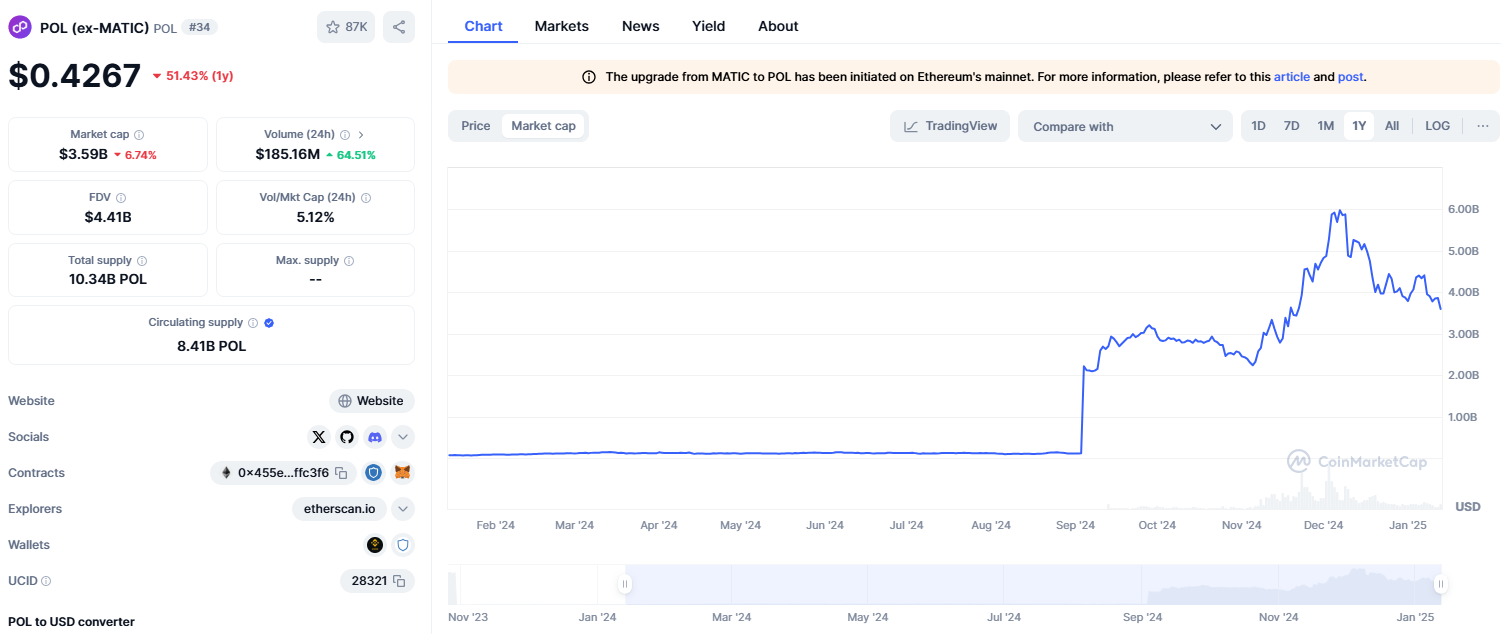The image size is (1501, 634).
Task: Follow the 'post' link in the banner
Action: [1350, 77]
